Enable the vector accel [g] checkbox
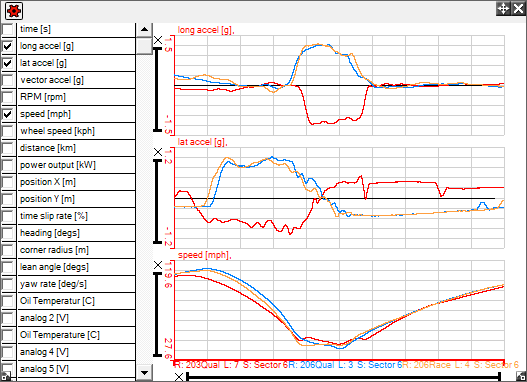 pyautogui.click(x=7, y=80)
